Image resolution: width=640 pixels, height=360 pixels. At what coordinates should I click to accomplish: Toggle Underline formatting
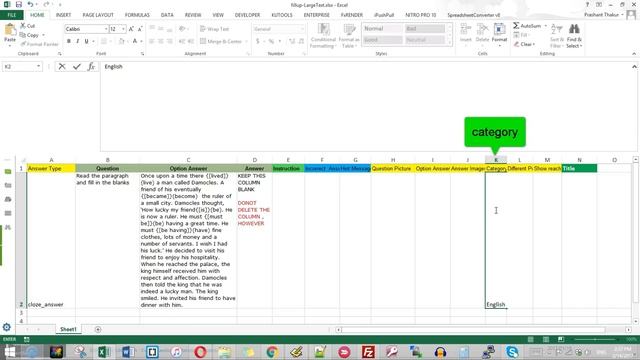coord(86,41)
